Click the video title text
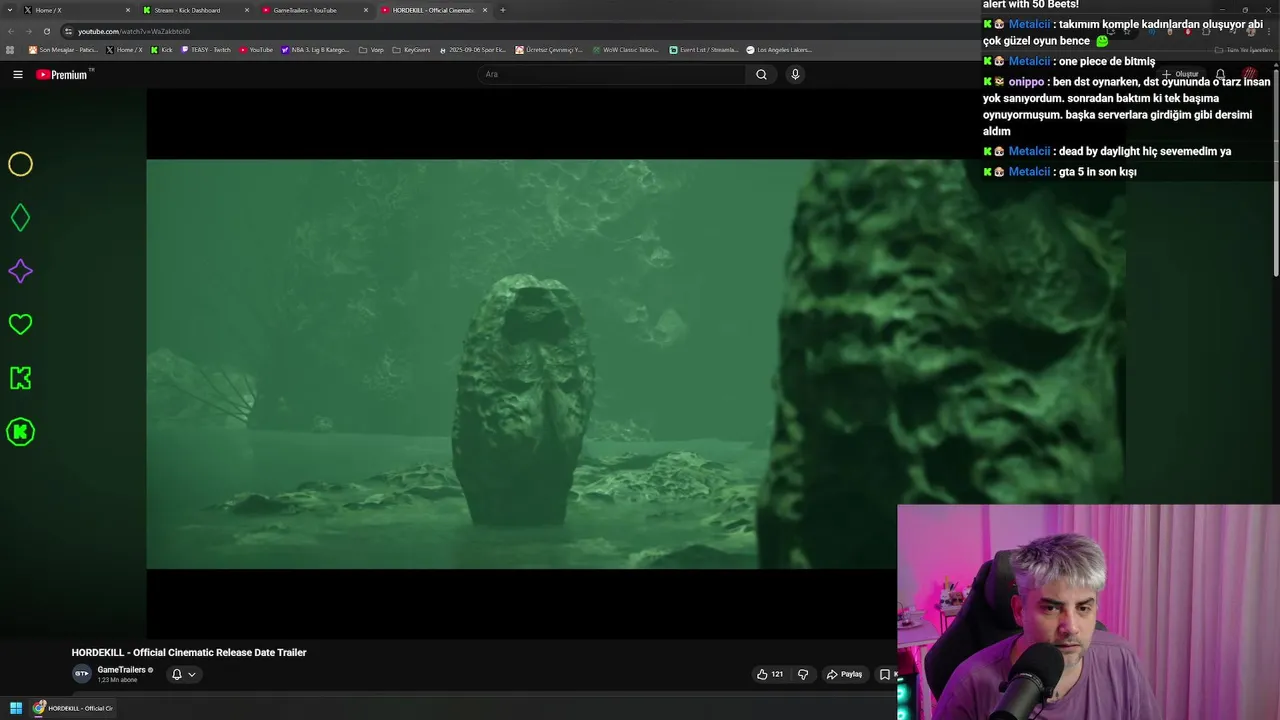Image resolution: width=1280 pixels, height=720 pixels. coord(189,652)
